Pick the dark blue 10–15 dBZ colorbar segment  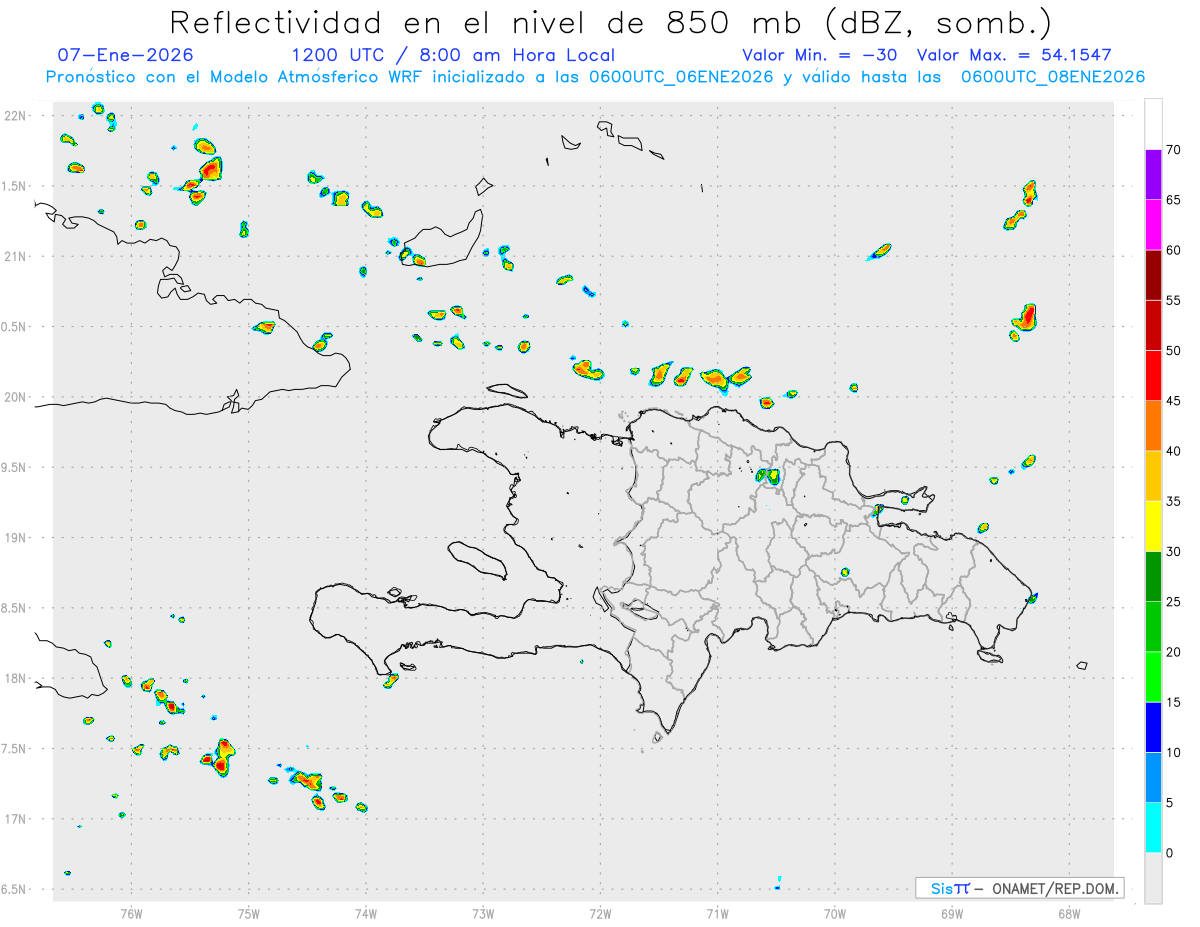(x=1153, y=728)
